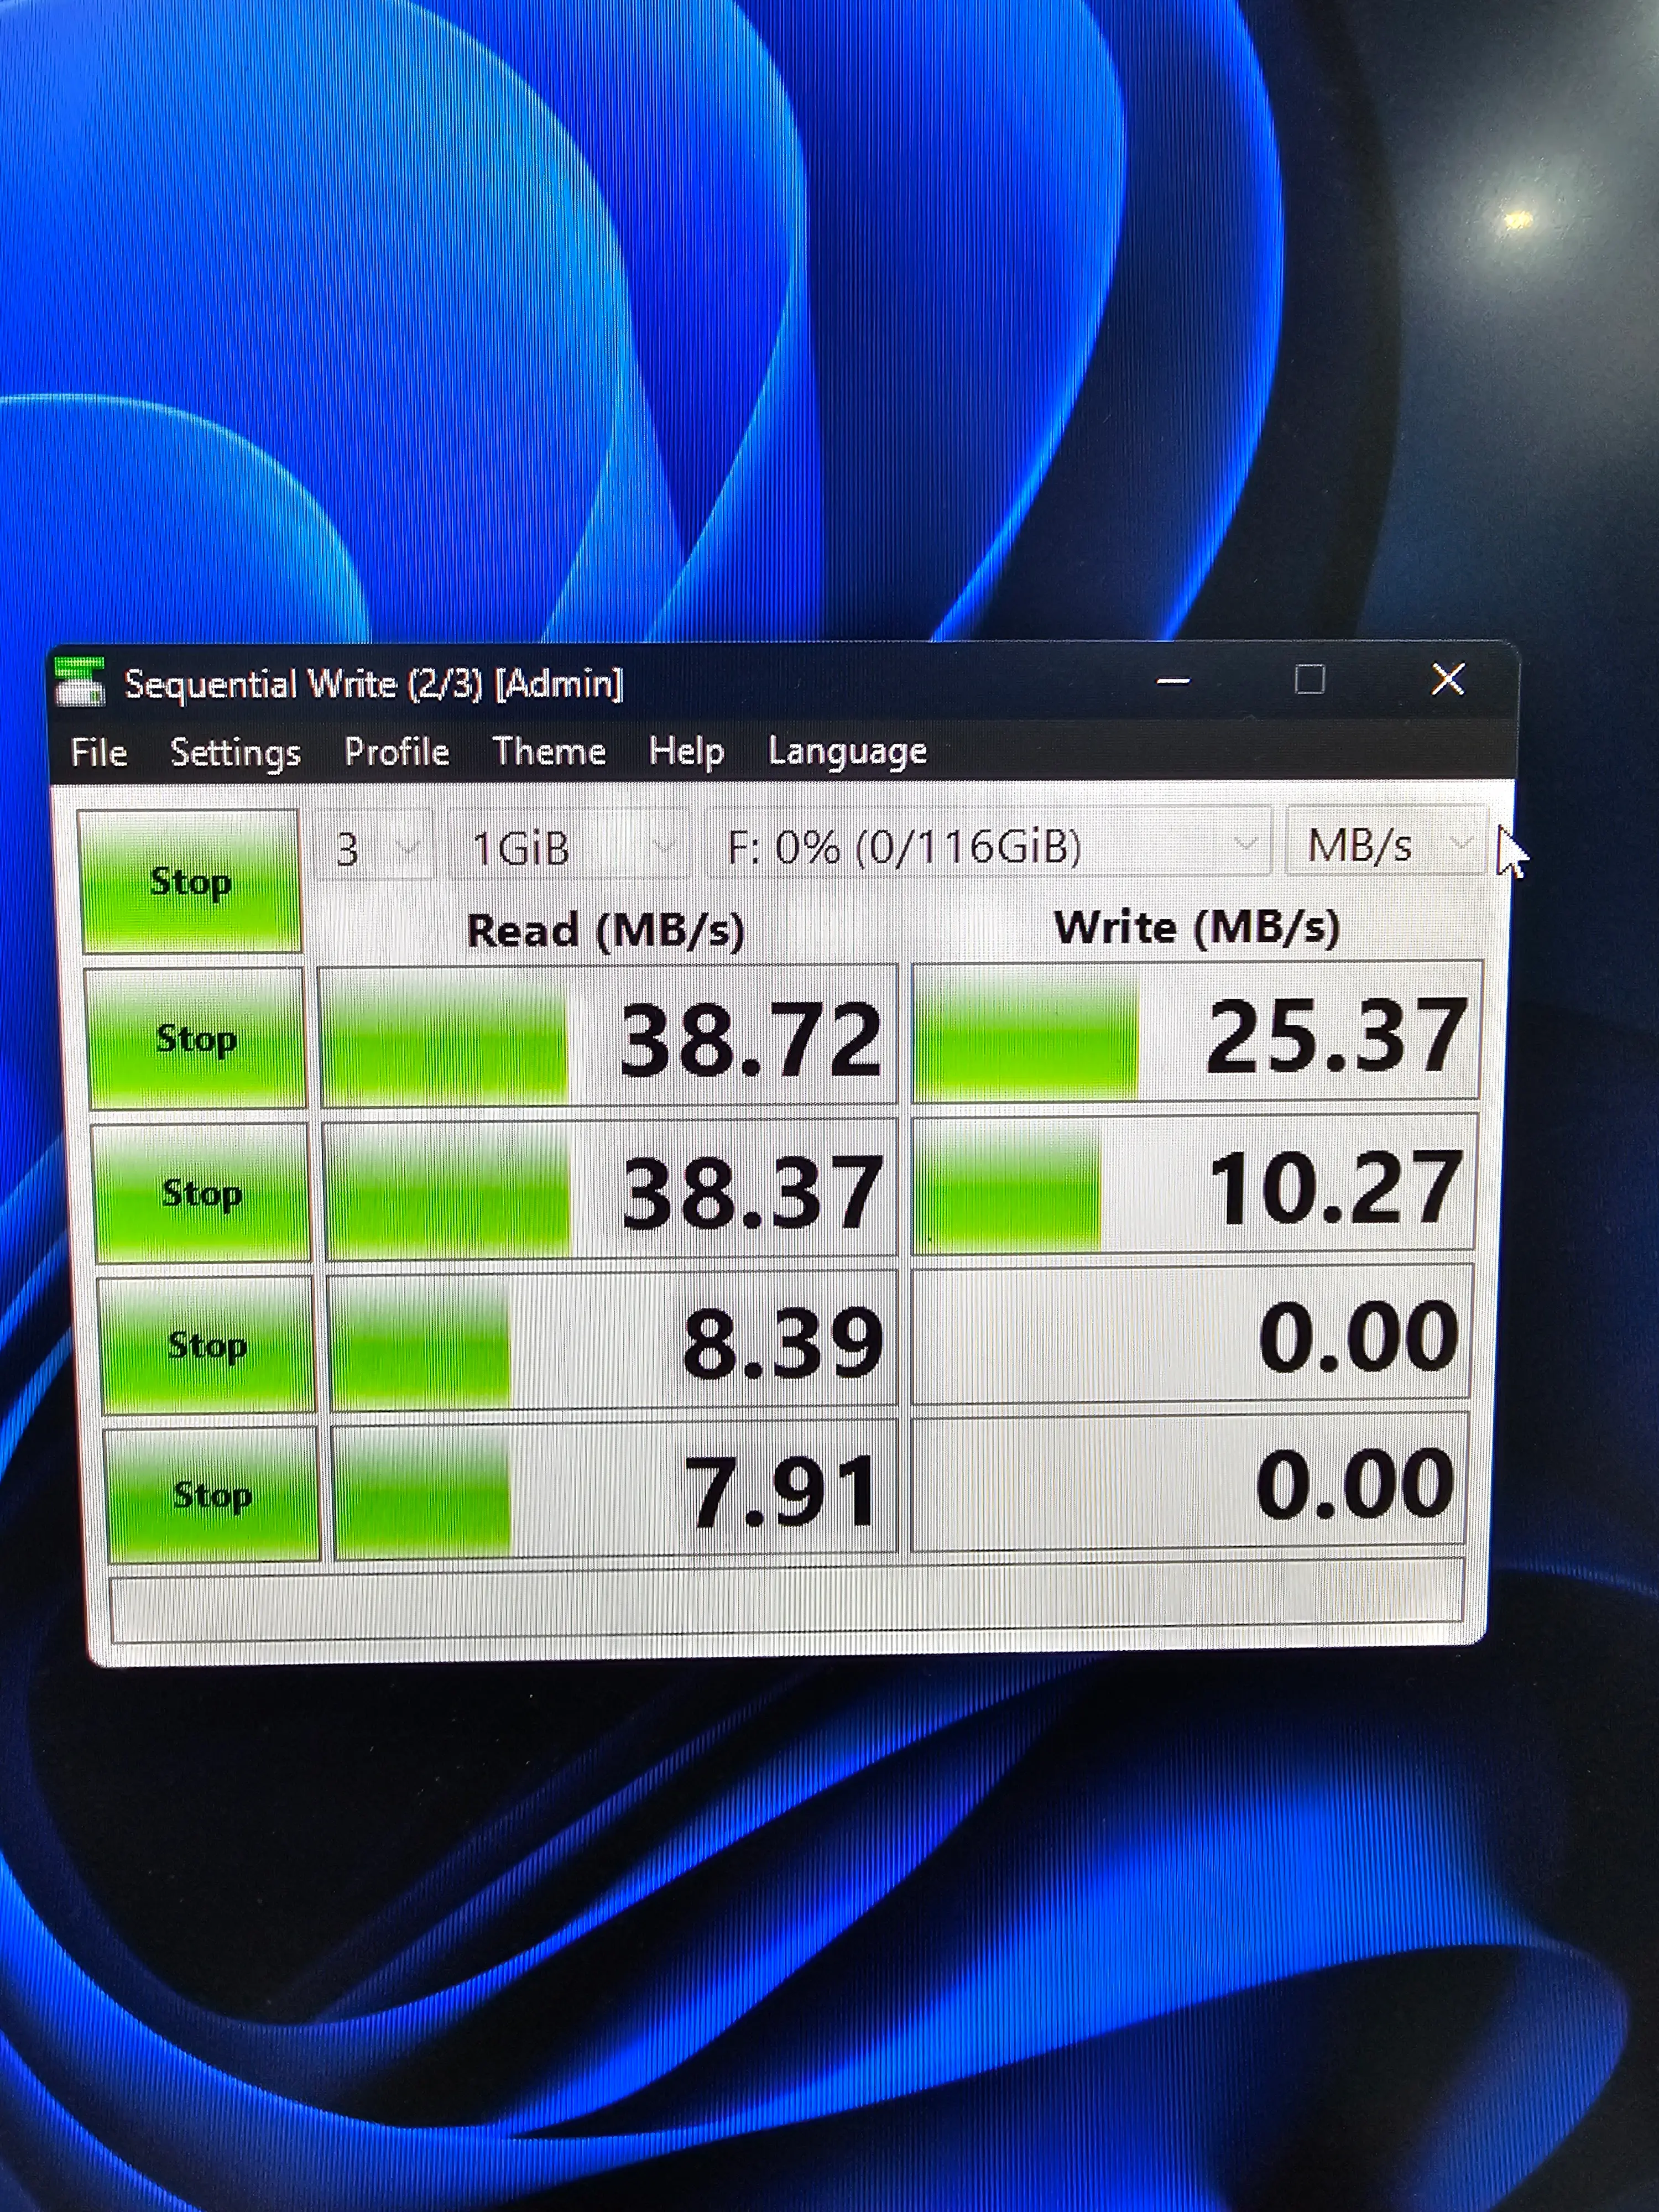Click the 0.00 write value in 8.39 row
This screenshot has width=1659, height=2212.
point(1192,1335)
